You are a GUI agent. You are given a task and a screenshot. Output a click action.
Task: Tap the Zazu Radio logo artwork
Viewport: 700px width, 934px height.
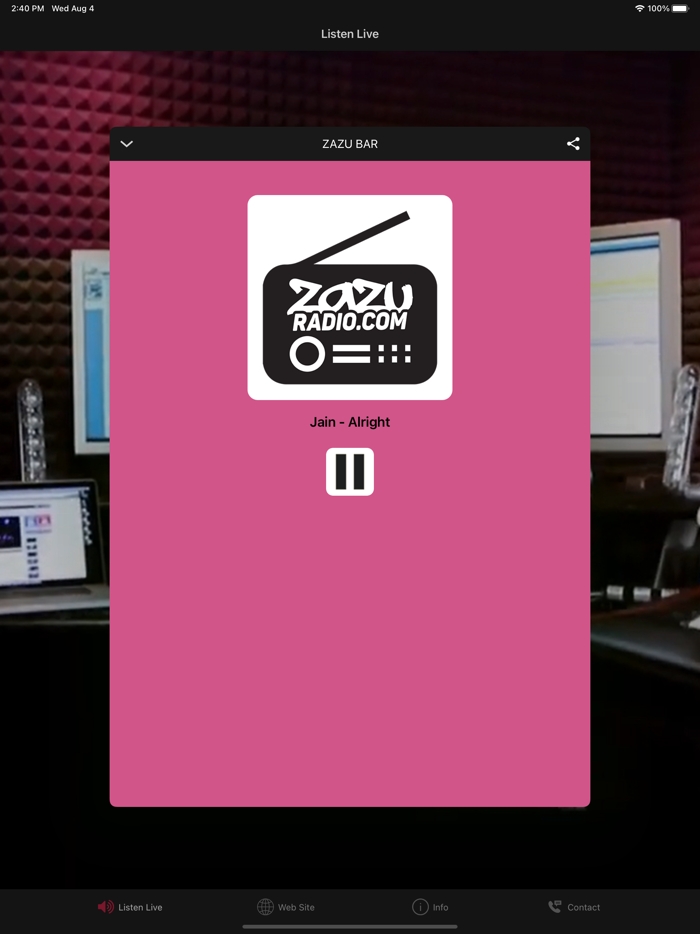coord(350,297)
